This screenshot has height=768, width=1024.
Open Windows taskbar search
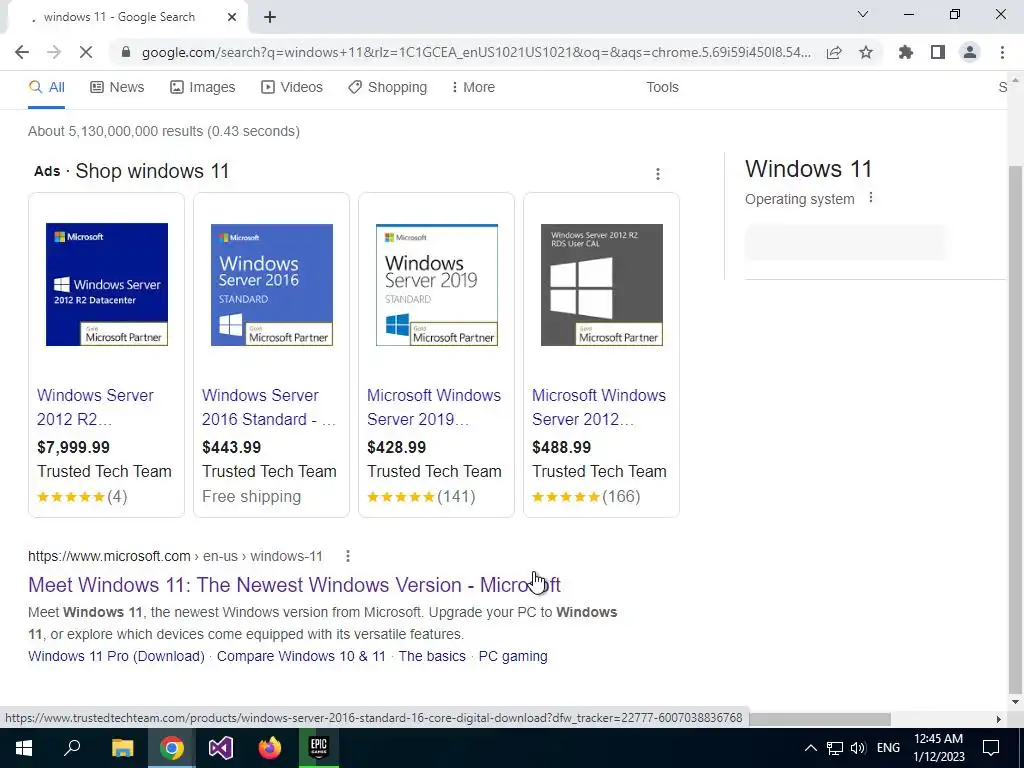tap(72, 748)
